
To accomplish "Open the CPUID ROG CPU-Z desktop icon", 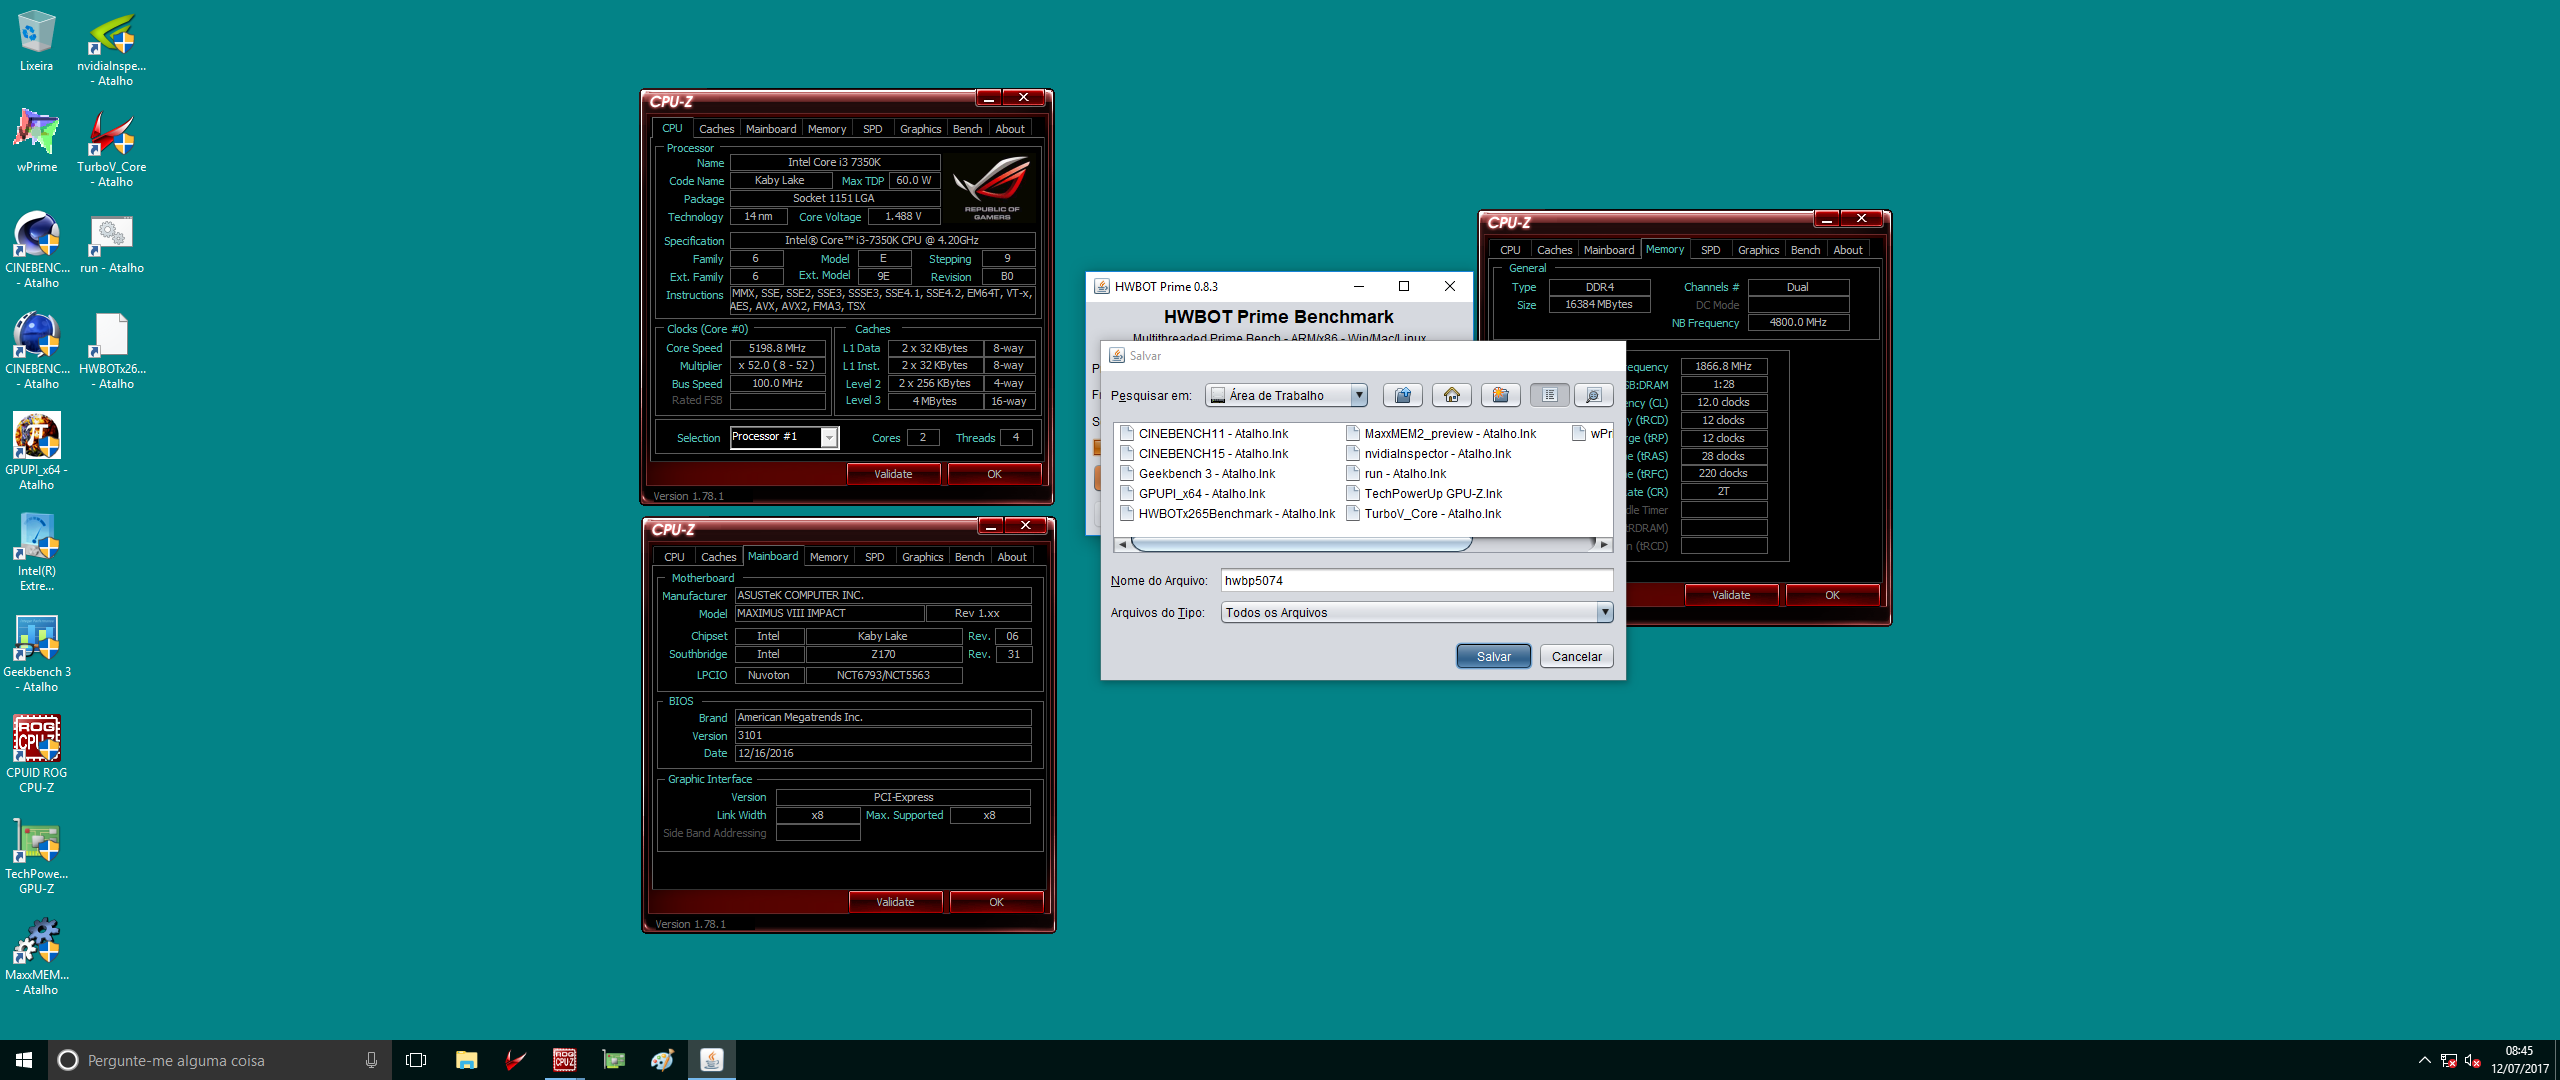I will tap(37, 754).
